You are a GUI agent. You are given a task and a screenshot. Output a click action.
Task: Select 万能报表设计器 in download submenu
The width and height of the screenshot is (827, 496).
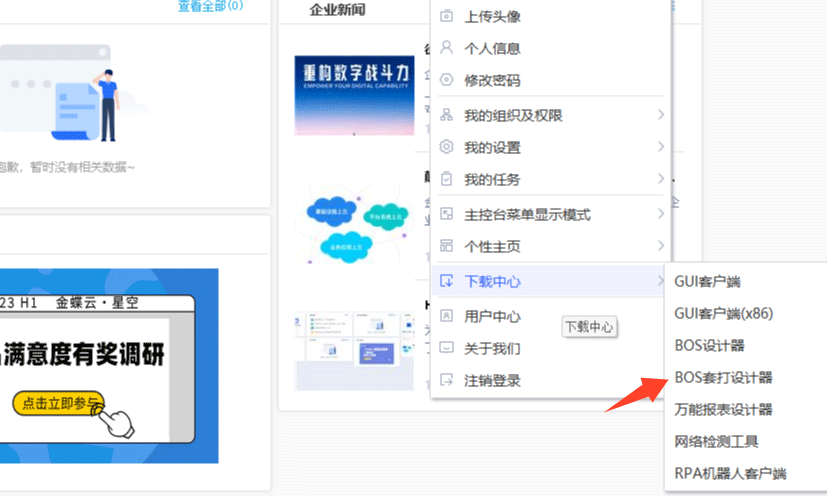coord(724,409)
